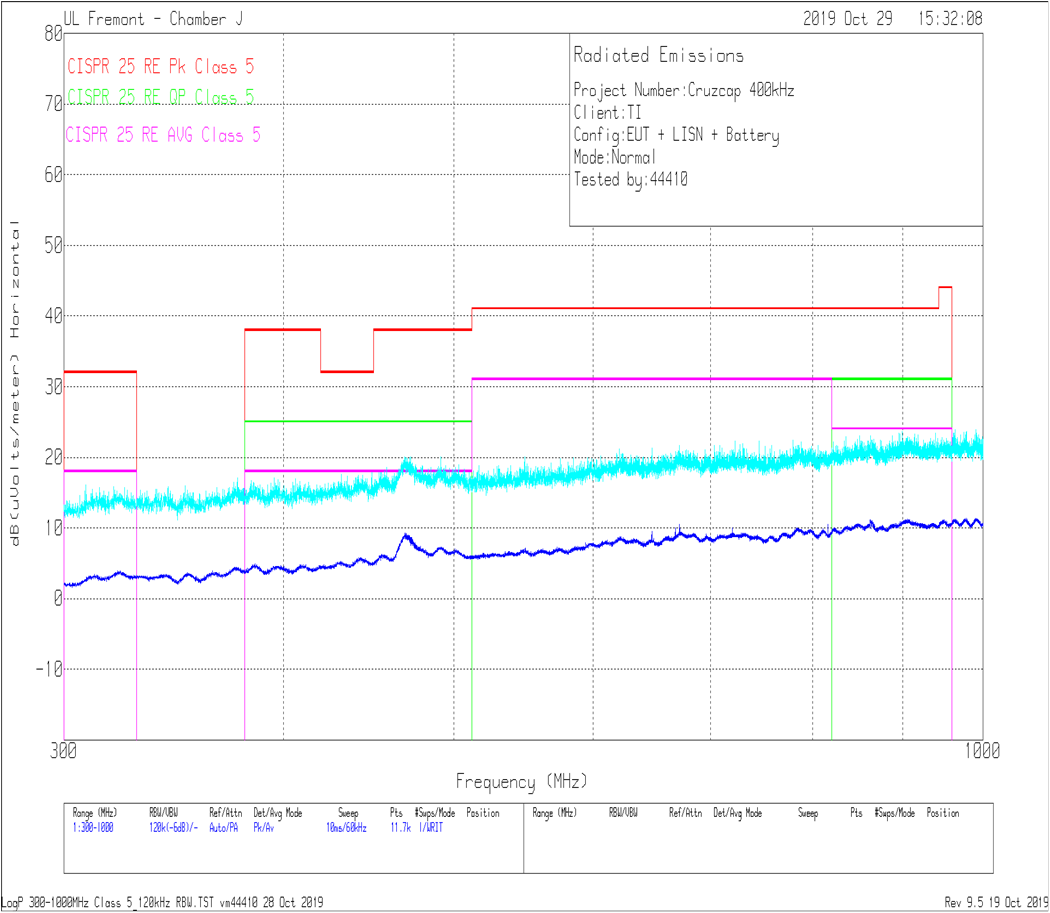Screen dimensions: 1050x913
Task: Click Config:EUT + LISN + Battery text
Action: pos(676,135)
